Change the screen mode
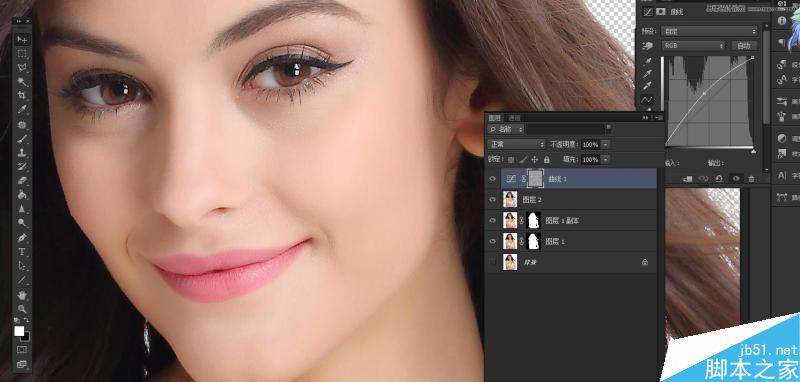 [x=22, y=364]
